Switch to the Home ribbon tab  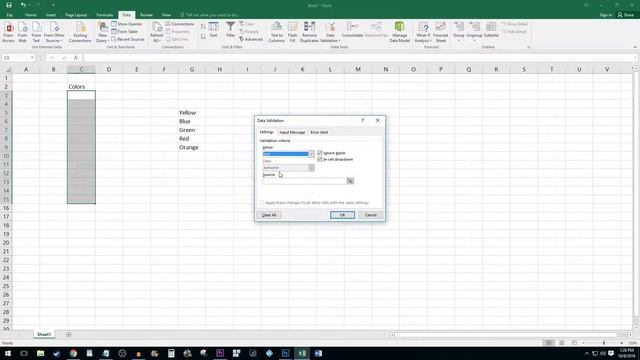point(31,15)
